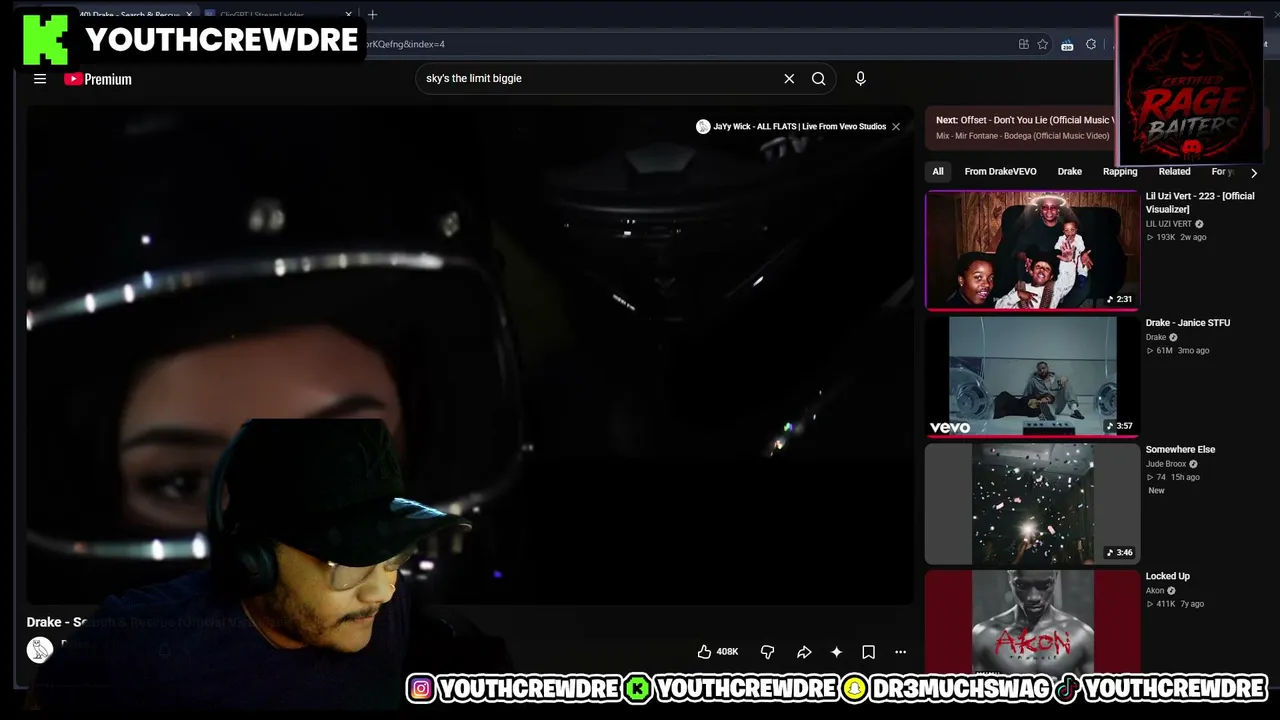Open the Locked Up video title

(1167, 576)
